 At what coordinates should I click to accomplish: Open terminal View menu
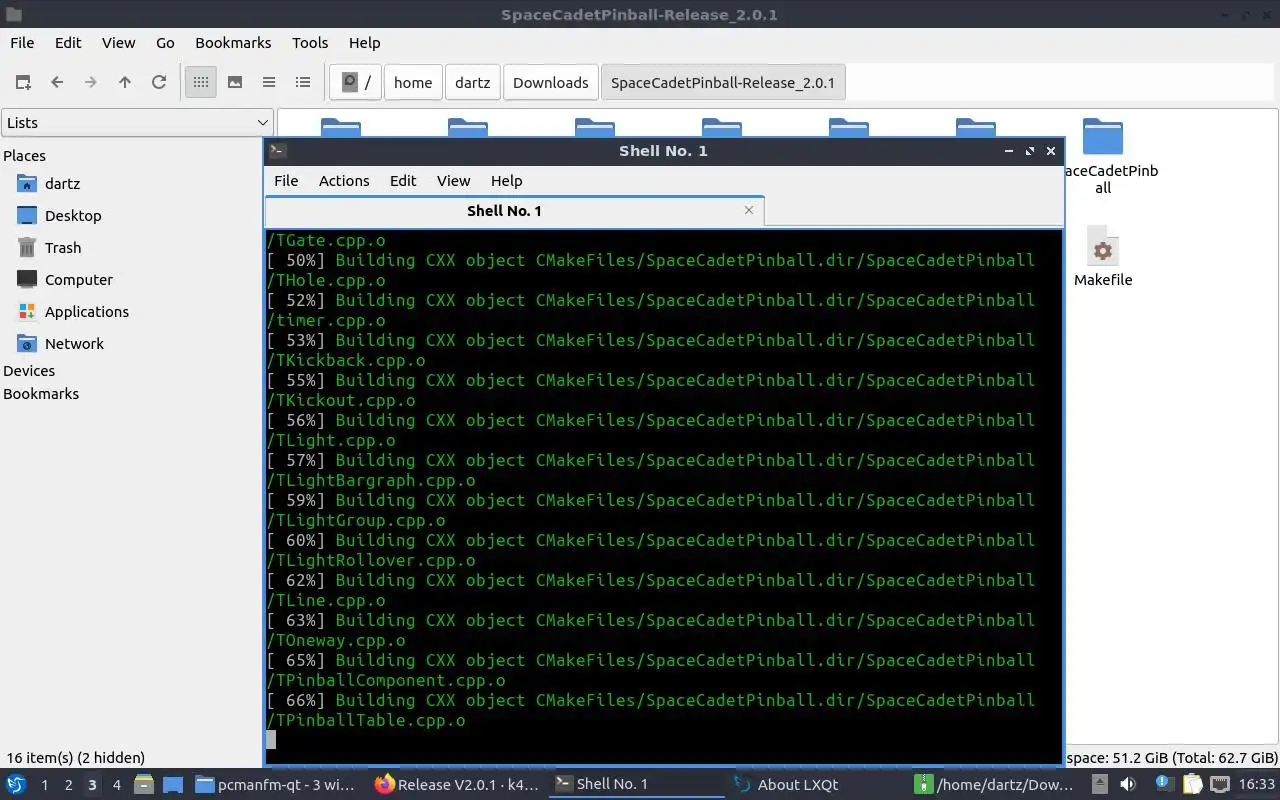[x=453, y=181]
